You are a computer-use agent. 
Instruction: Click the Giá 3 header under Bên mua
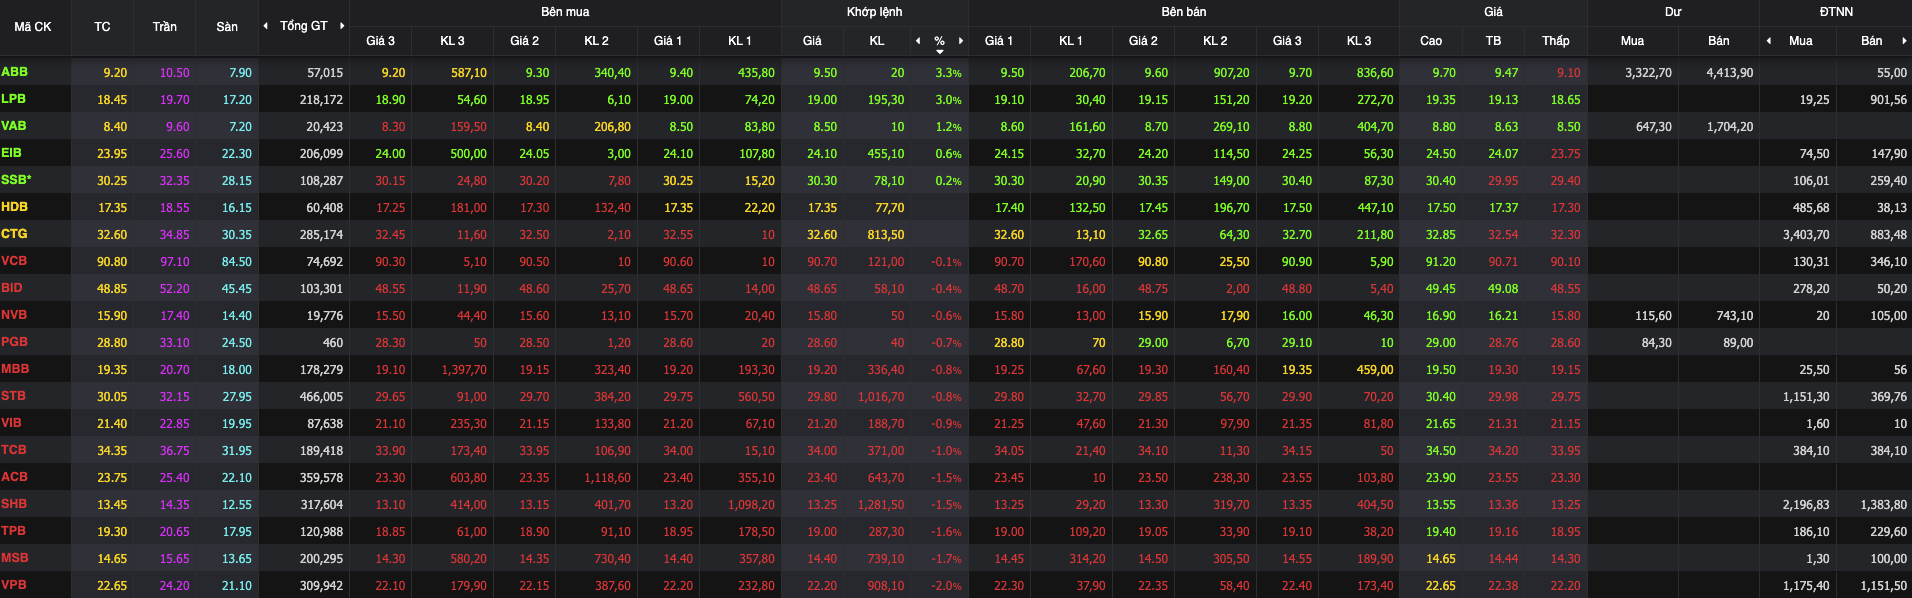(380, 41)
